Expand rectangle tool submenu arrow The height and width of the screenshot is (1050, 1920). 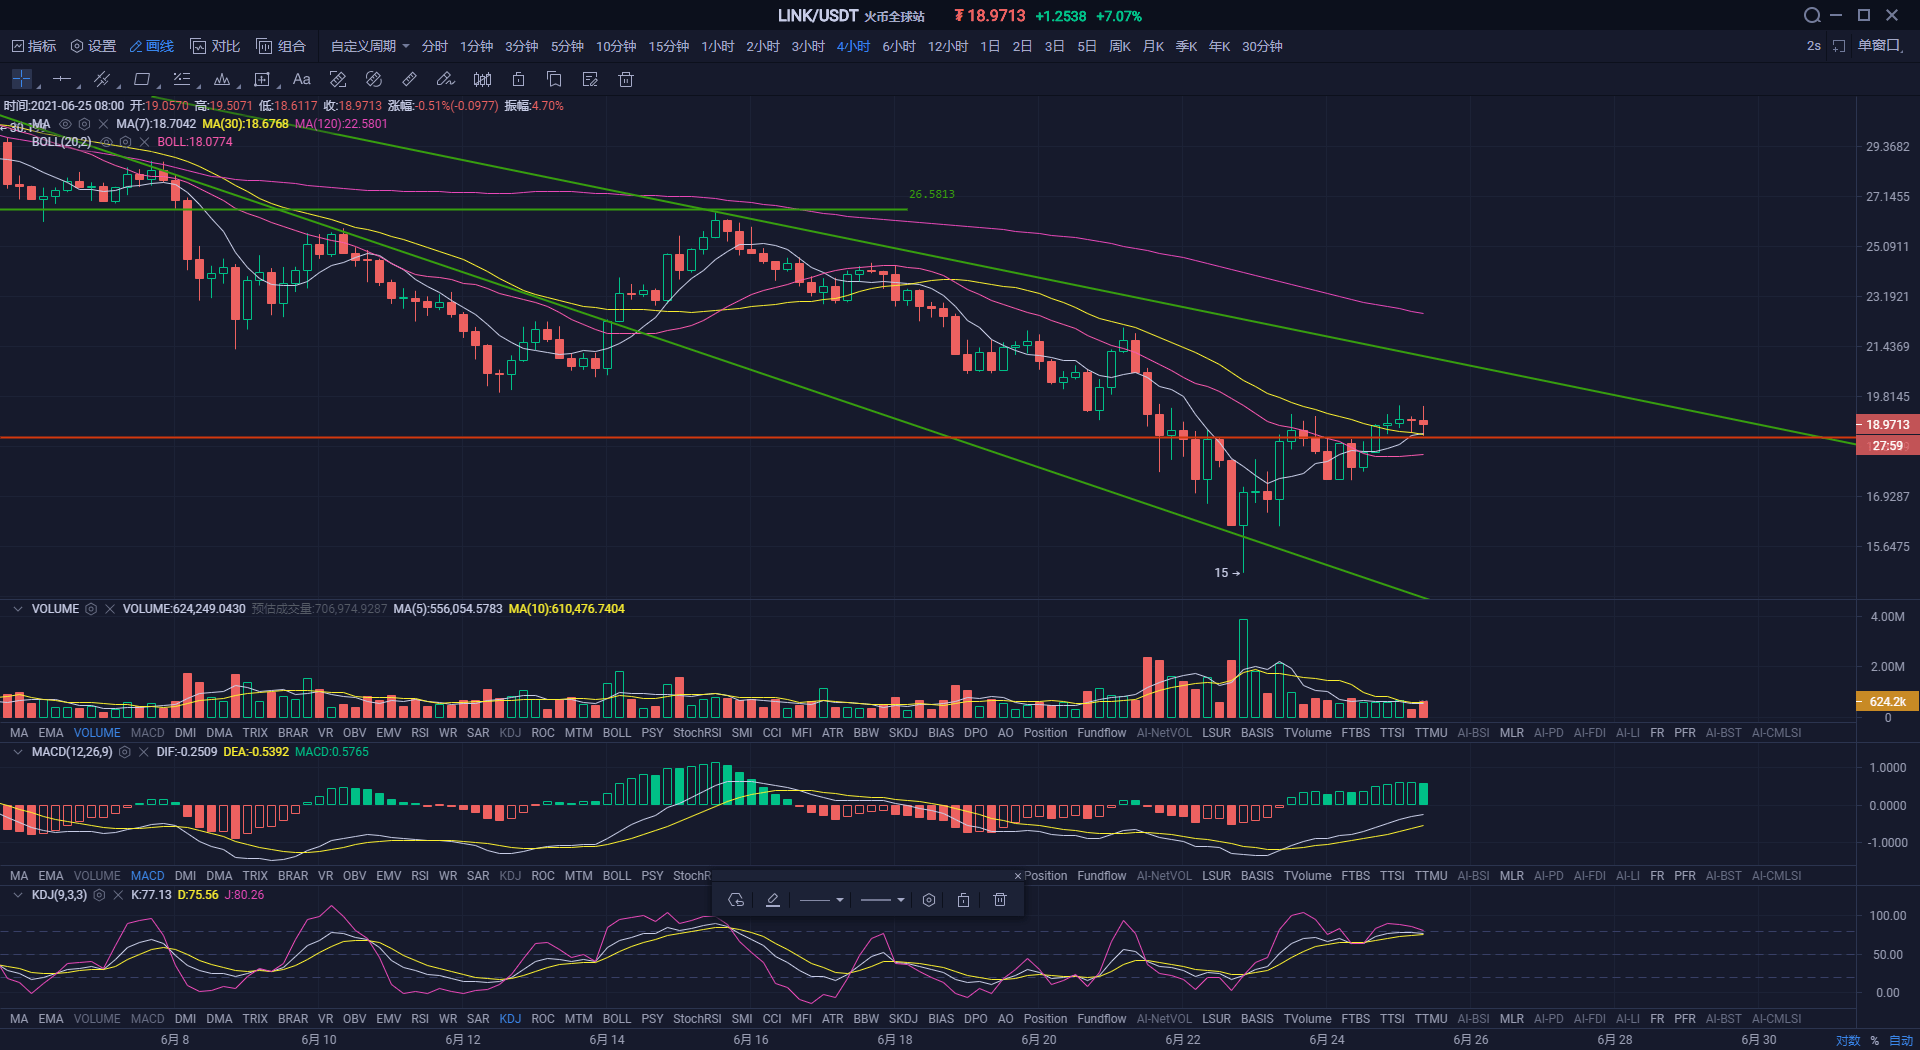[x=160, y=87]
